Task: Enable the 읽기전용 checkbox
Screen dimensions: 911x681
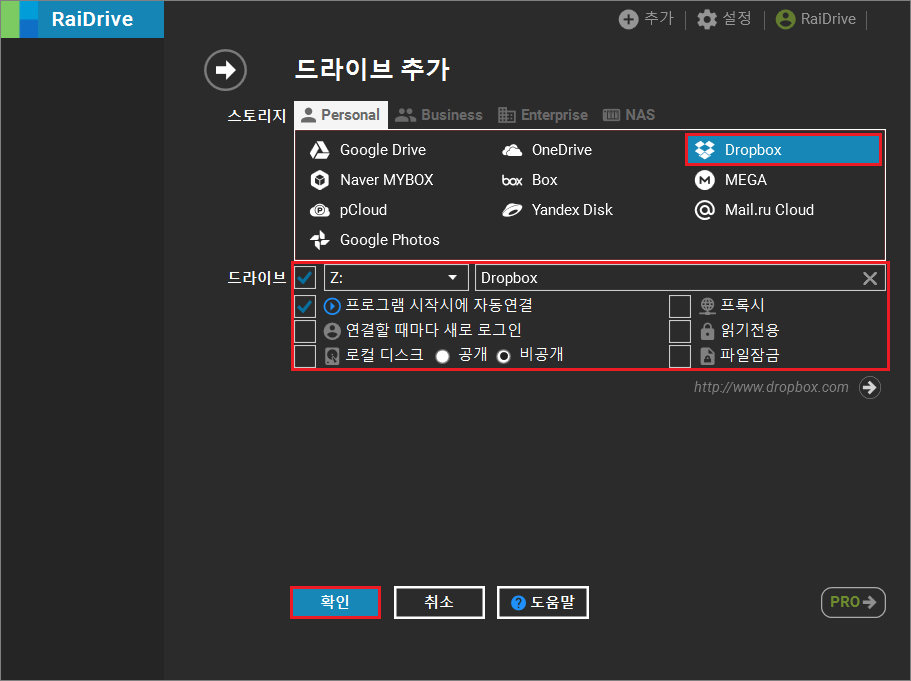Action: [x=680, y=331]
